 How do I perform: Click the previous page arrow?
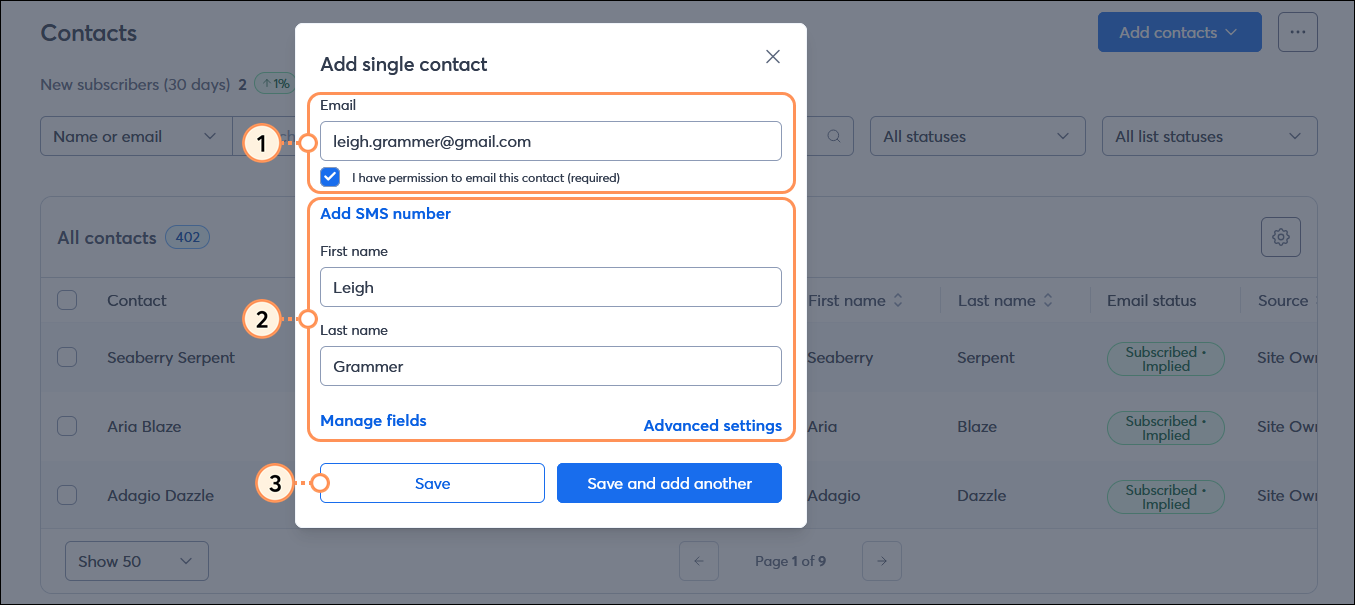click(x=699, y=561)
